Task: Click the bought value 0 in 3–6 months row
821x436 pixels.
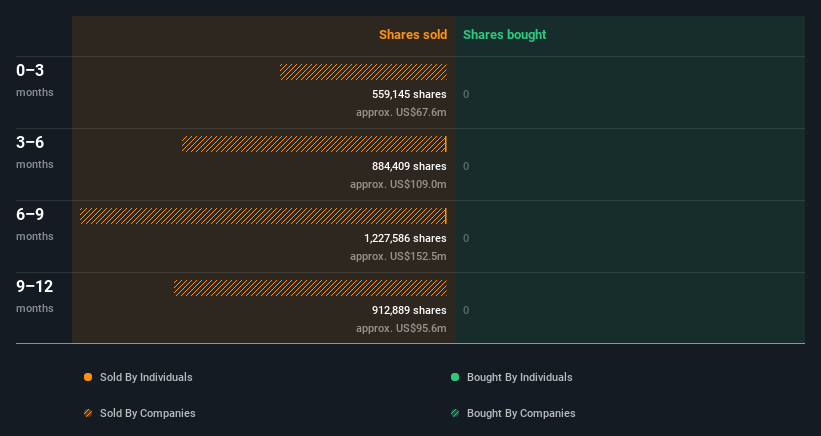Action: pyautogui.click(x=466, y=166)
